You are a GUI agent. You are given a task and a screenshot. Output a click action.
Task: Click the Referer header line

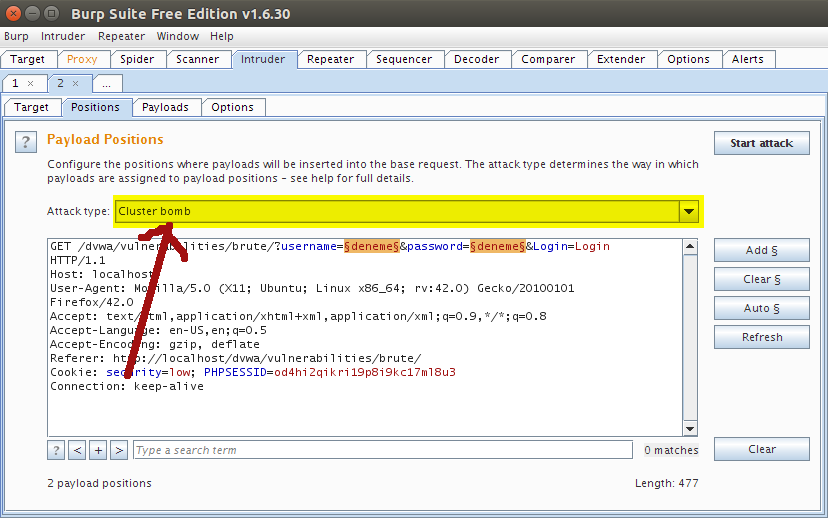coord(236,359)
